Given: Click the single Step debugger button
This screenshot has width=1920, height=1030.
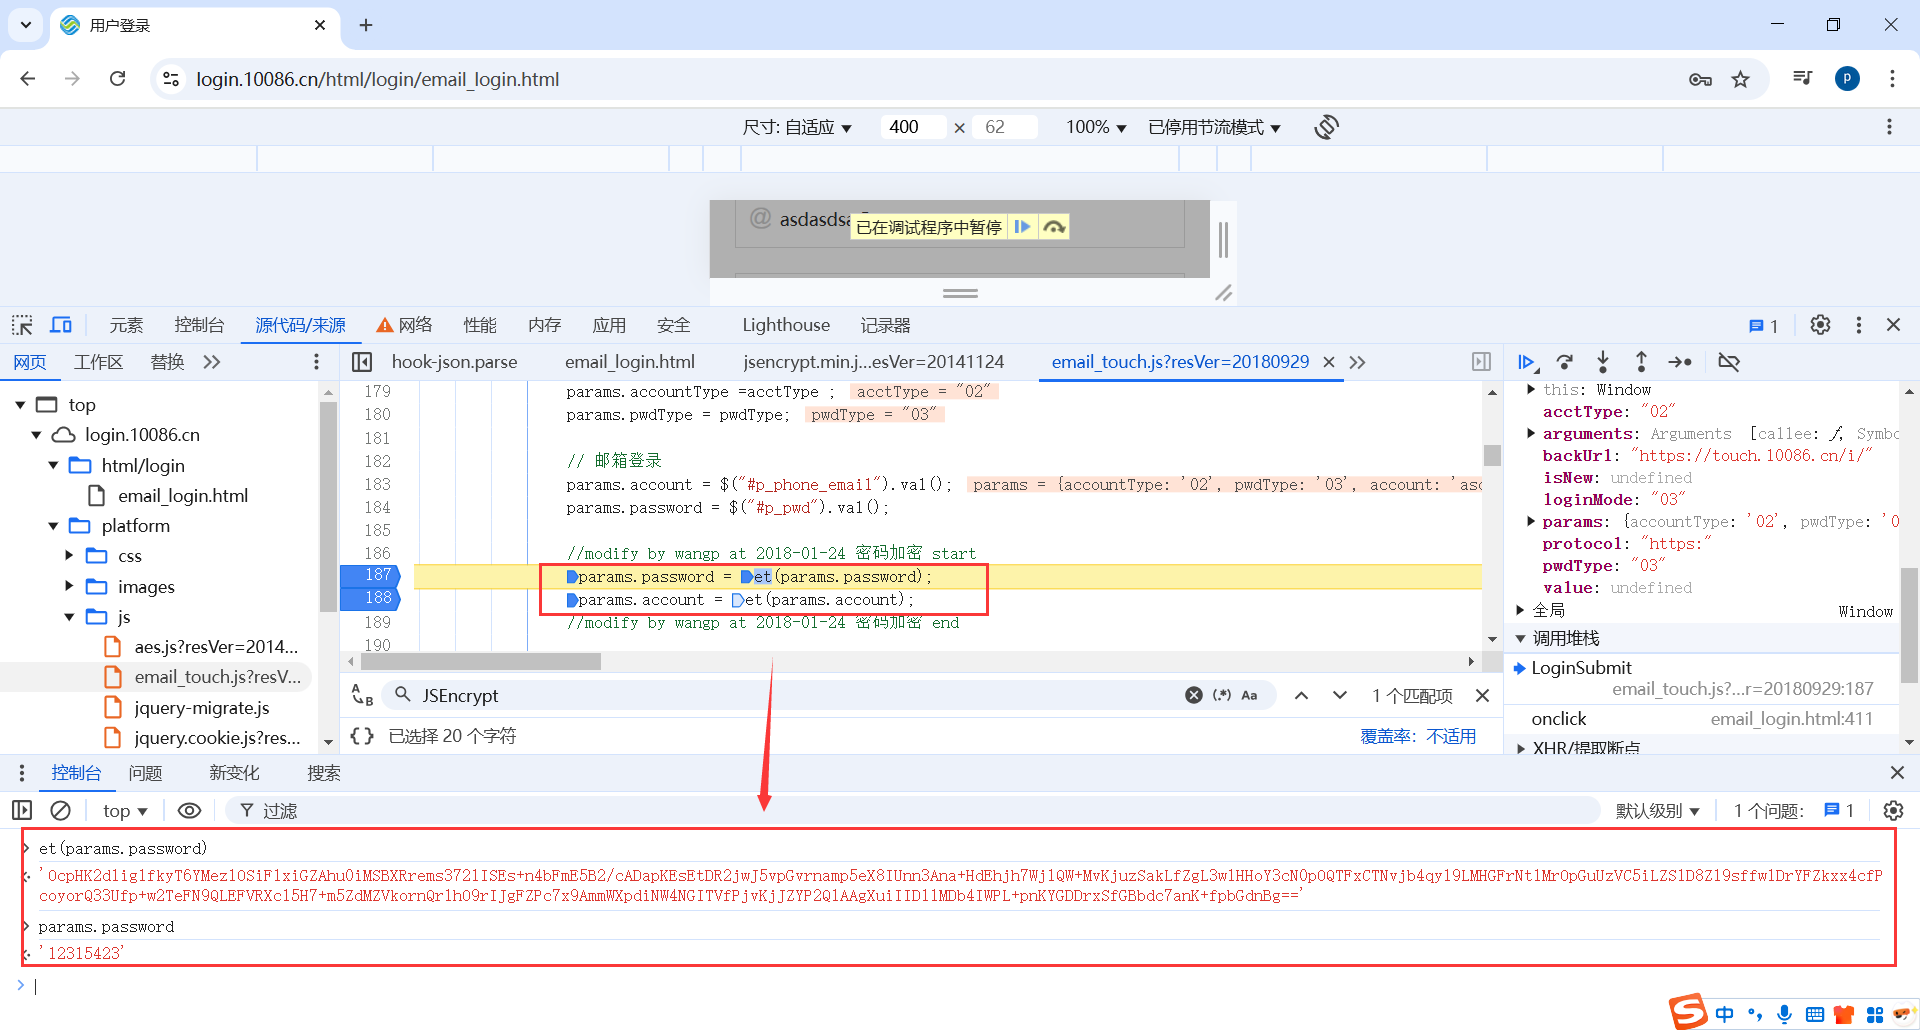Looking at the screenshot, I should [x=1680, y=362].
